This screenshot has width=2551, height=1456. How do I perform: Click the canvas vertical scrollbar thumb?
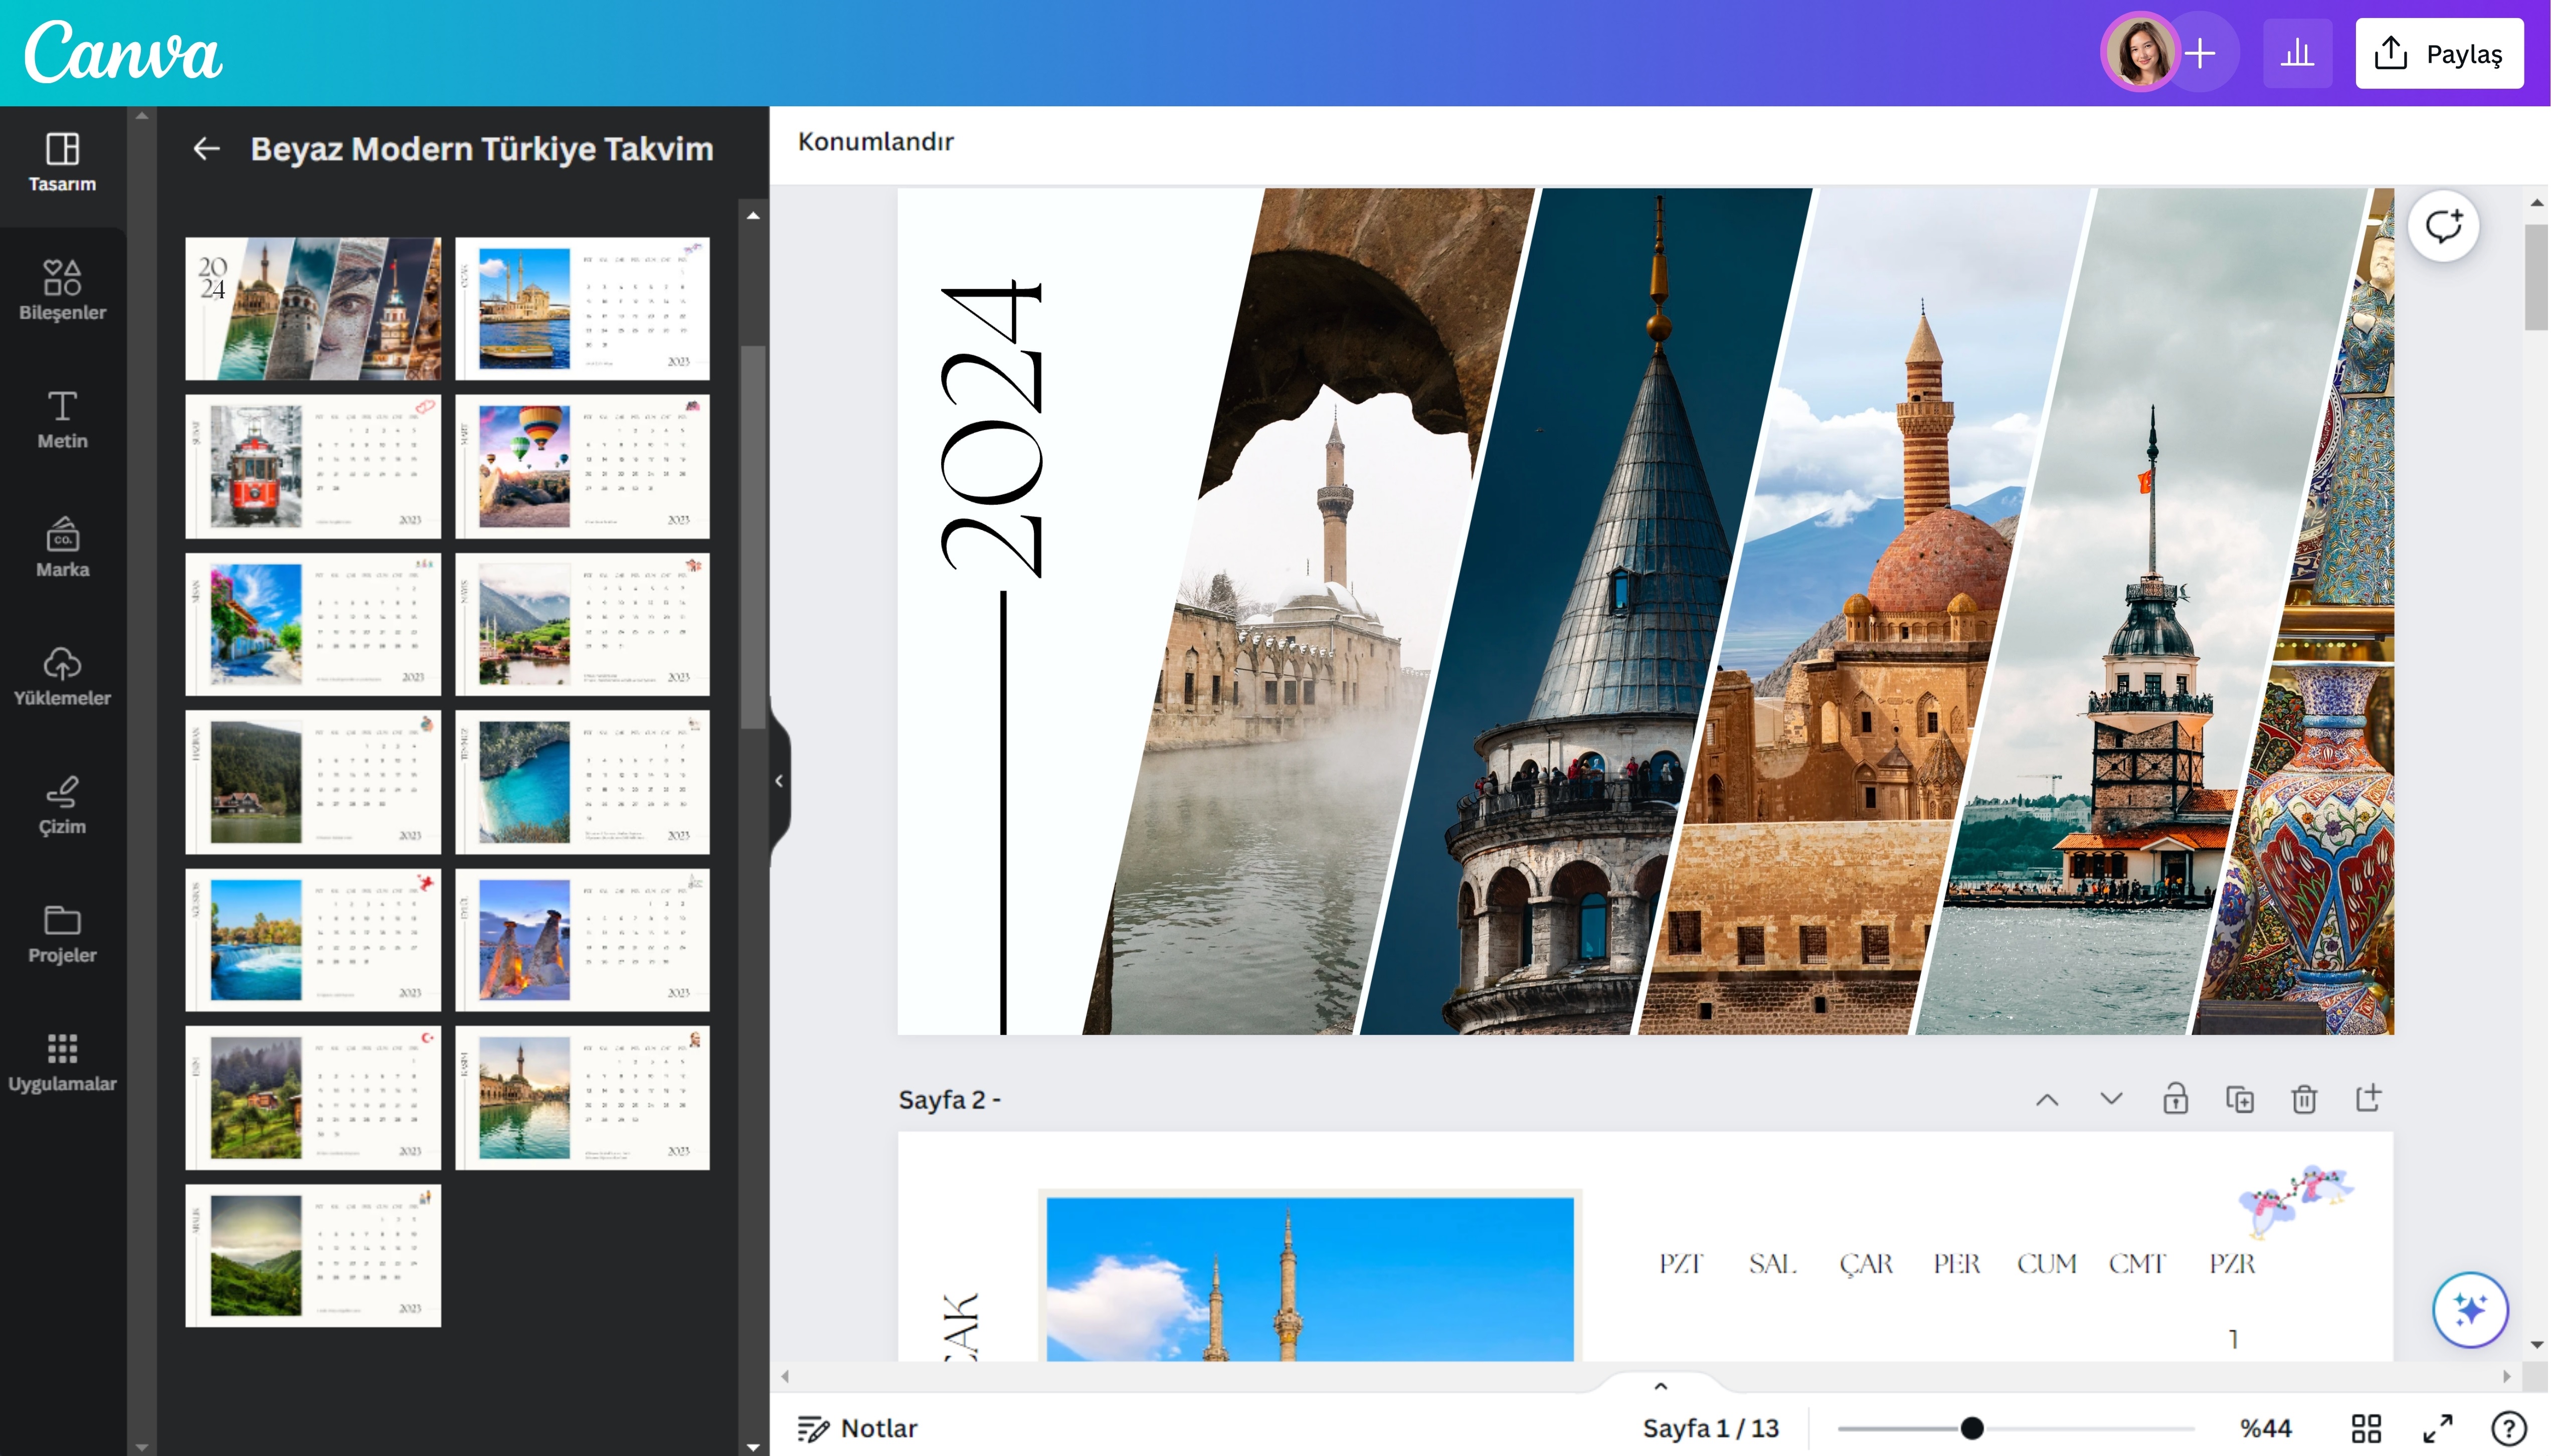[x=2536, y=277]
